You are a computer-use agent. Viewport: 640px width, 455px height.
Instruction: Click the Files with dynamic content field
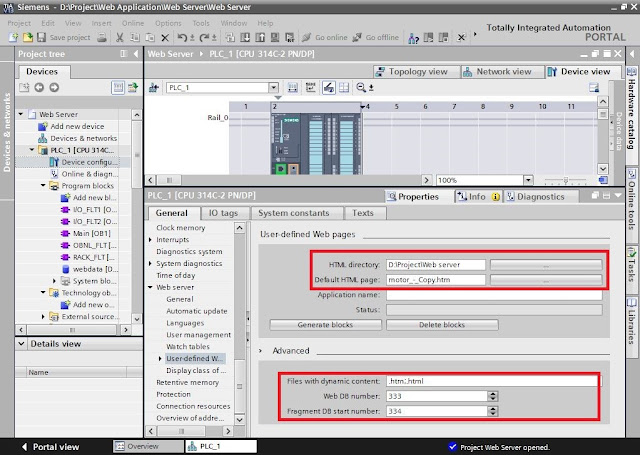(491, 381)
